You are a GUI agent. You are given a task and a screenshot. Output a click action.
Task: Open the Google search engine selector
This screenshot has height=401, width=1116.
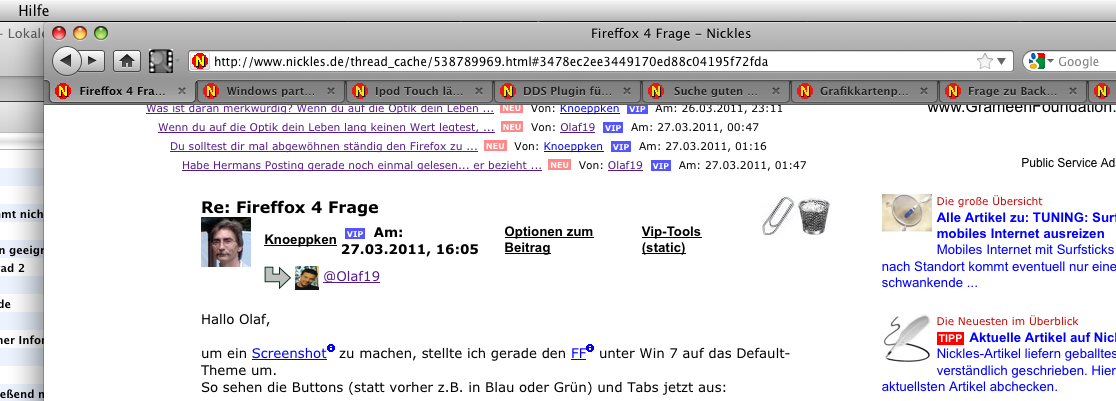[1041, 61]
